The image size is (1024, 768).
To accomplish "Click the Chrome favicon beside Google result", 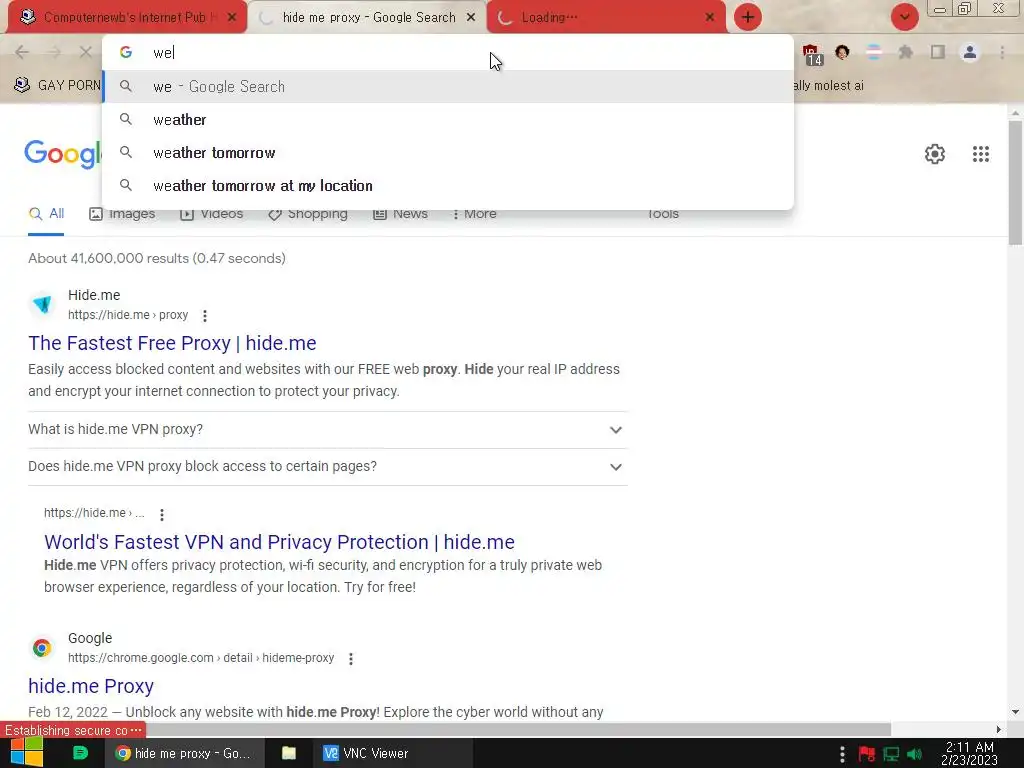I will pyautogui.click(x=42, y=647).
